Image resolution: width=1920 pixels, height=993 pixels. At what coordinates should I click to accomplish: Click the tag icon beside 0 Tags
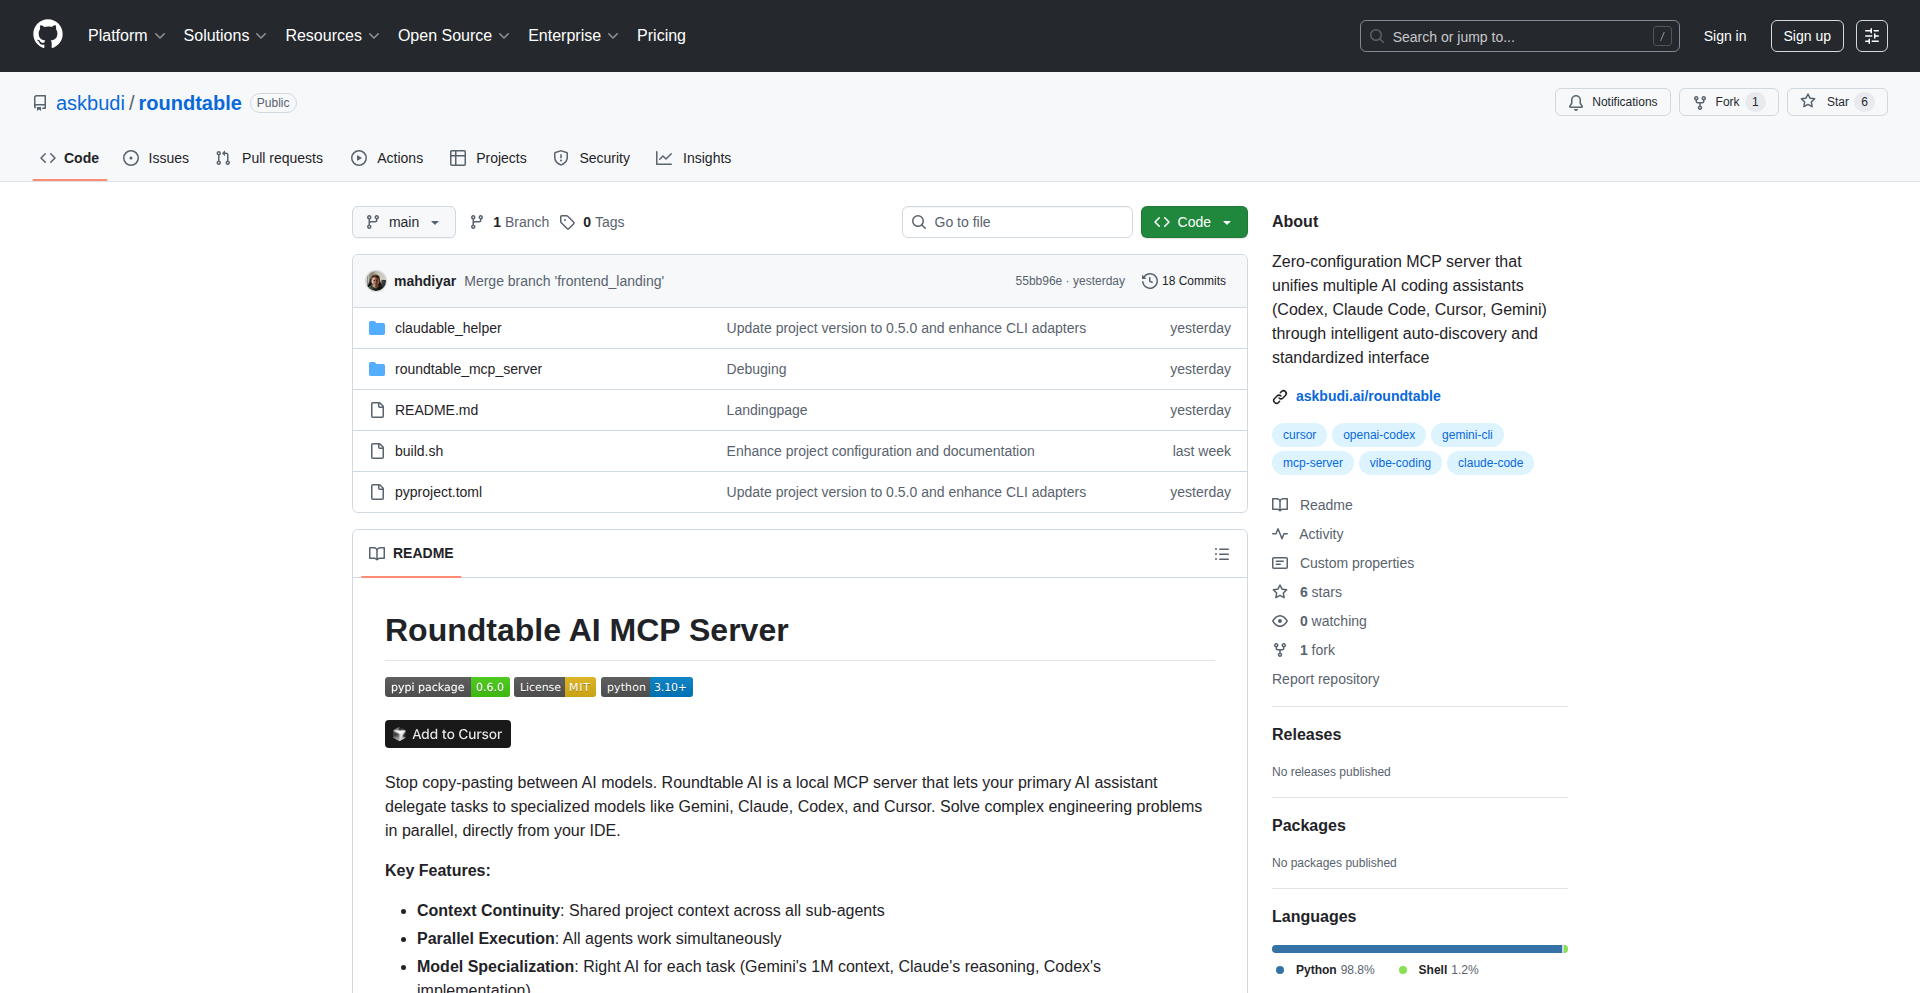[567, 222]
